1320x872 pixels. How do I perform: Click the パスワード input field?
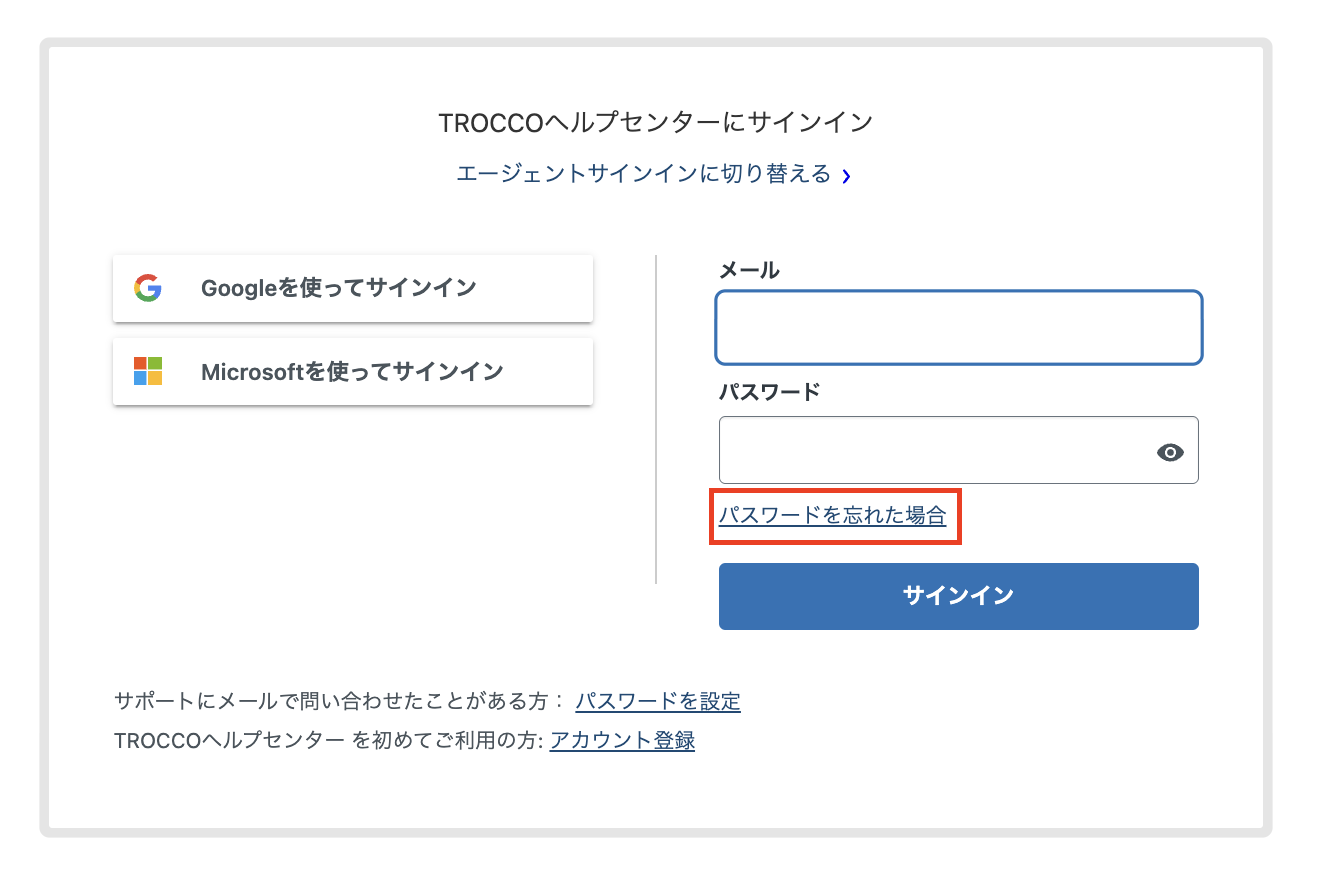tap(940, 450)
